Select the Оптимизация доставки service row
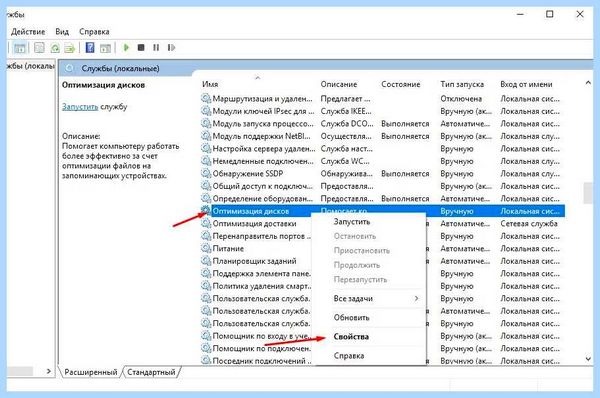Image resolution: width=600 pixels, height=398 pixels. pos(383,223)
